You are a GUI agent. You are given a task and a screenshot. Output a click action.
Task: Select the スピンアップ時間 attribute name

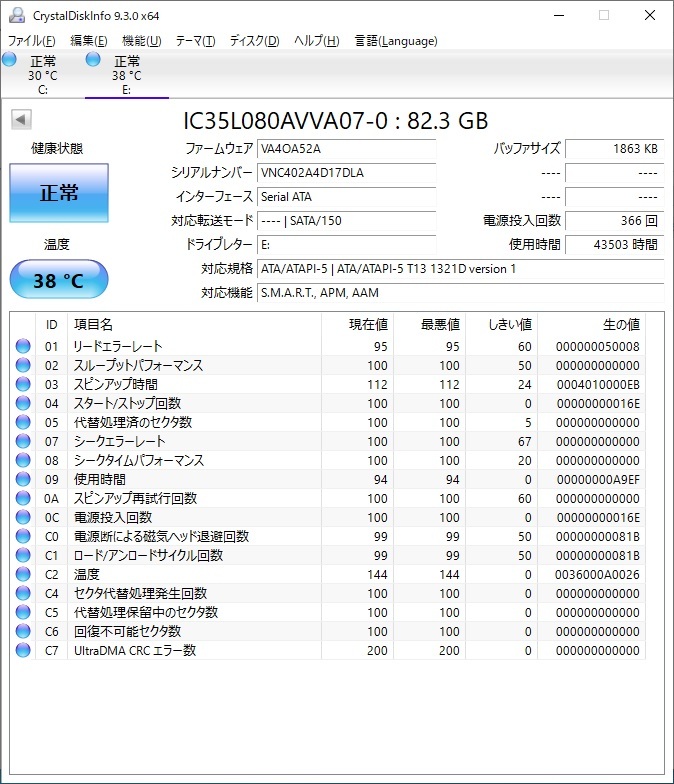(116, 384)
